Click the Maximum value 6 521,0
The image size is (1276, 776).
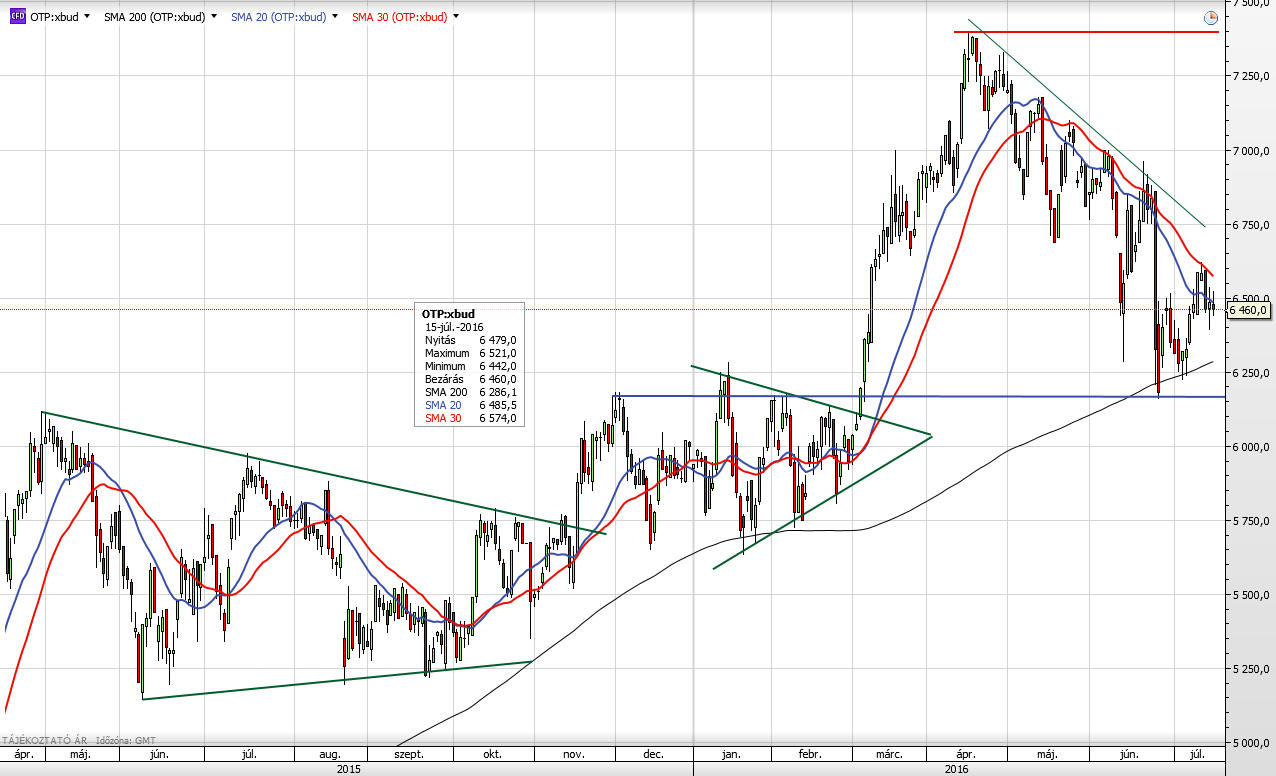coord(497,353)
